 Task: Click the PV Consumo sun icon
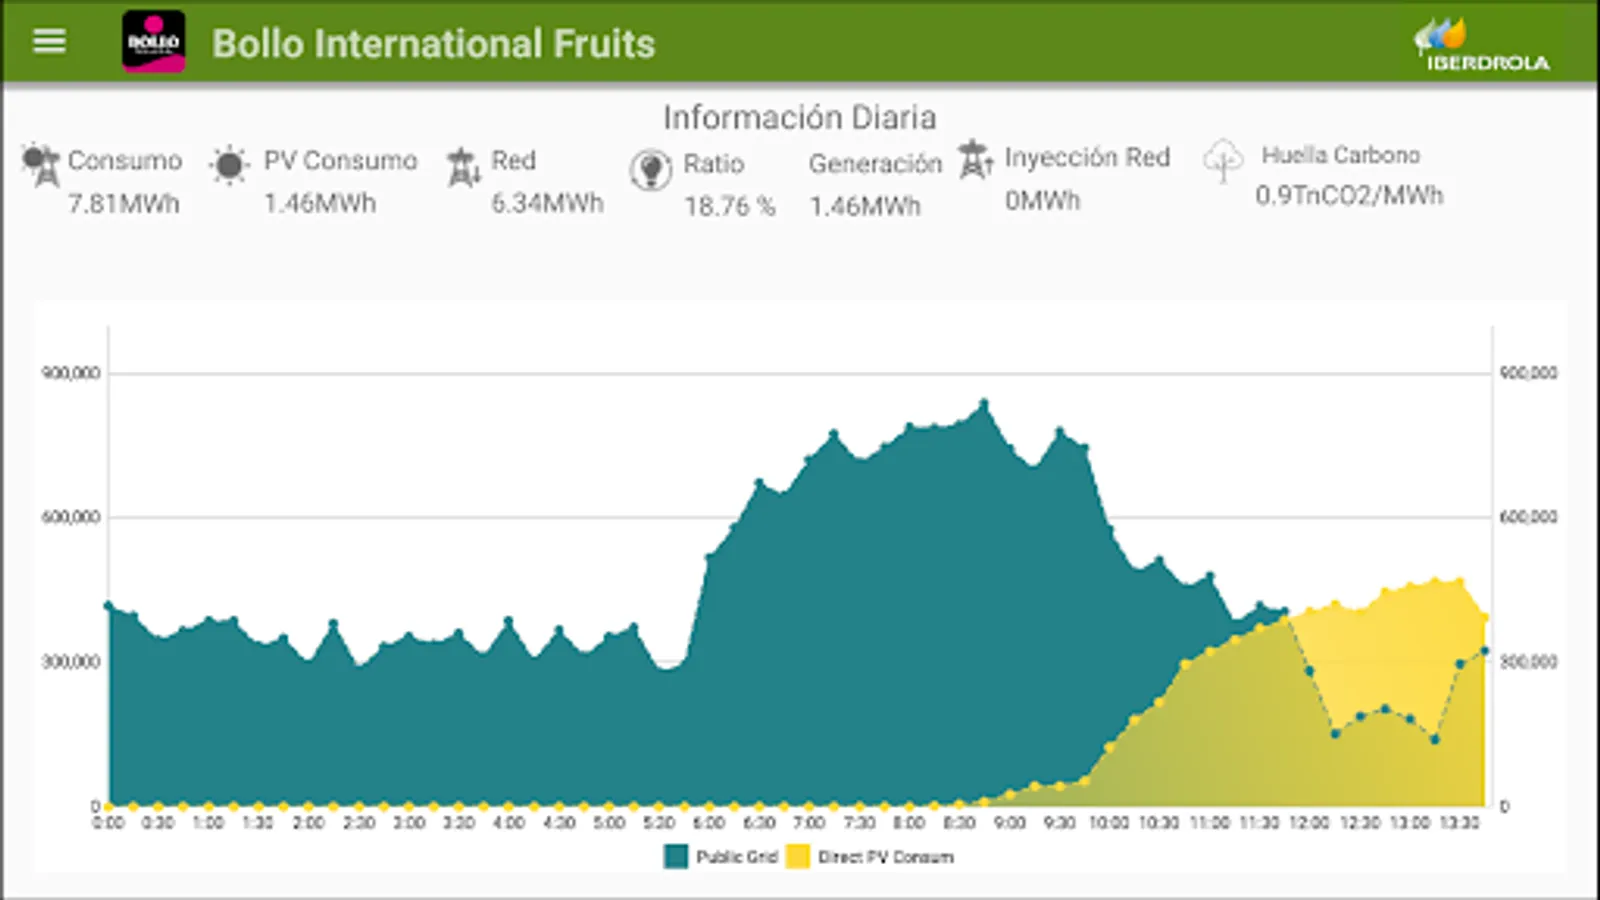tap(229, 165)
